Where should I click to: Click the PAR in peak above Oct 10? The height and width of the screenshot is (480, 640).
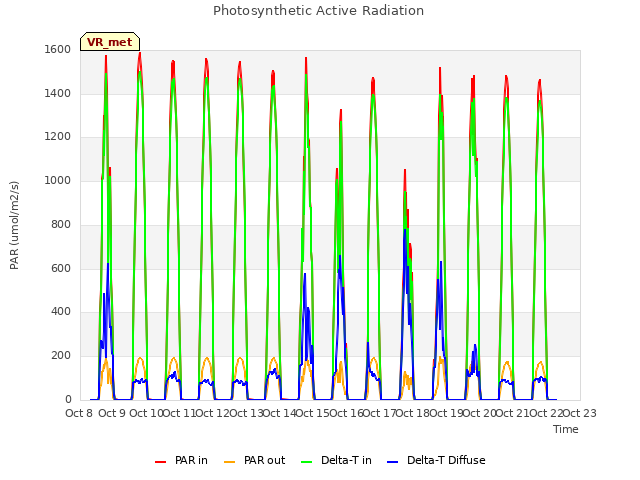coord(140,53)
